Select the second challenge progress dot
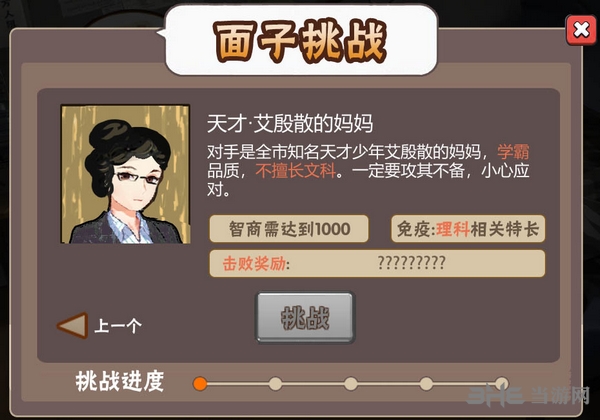Viewport: 600px width, 420px height. tap(275, 383)
